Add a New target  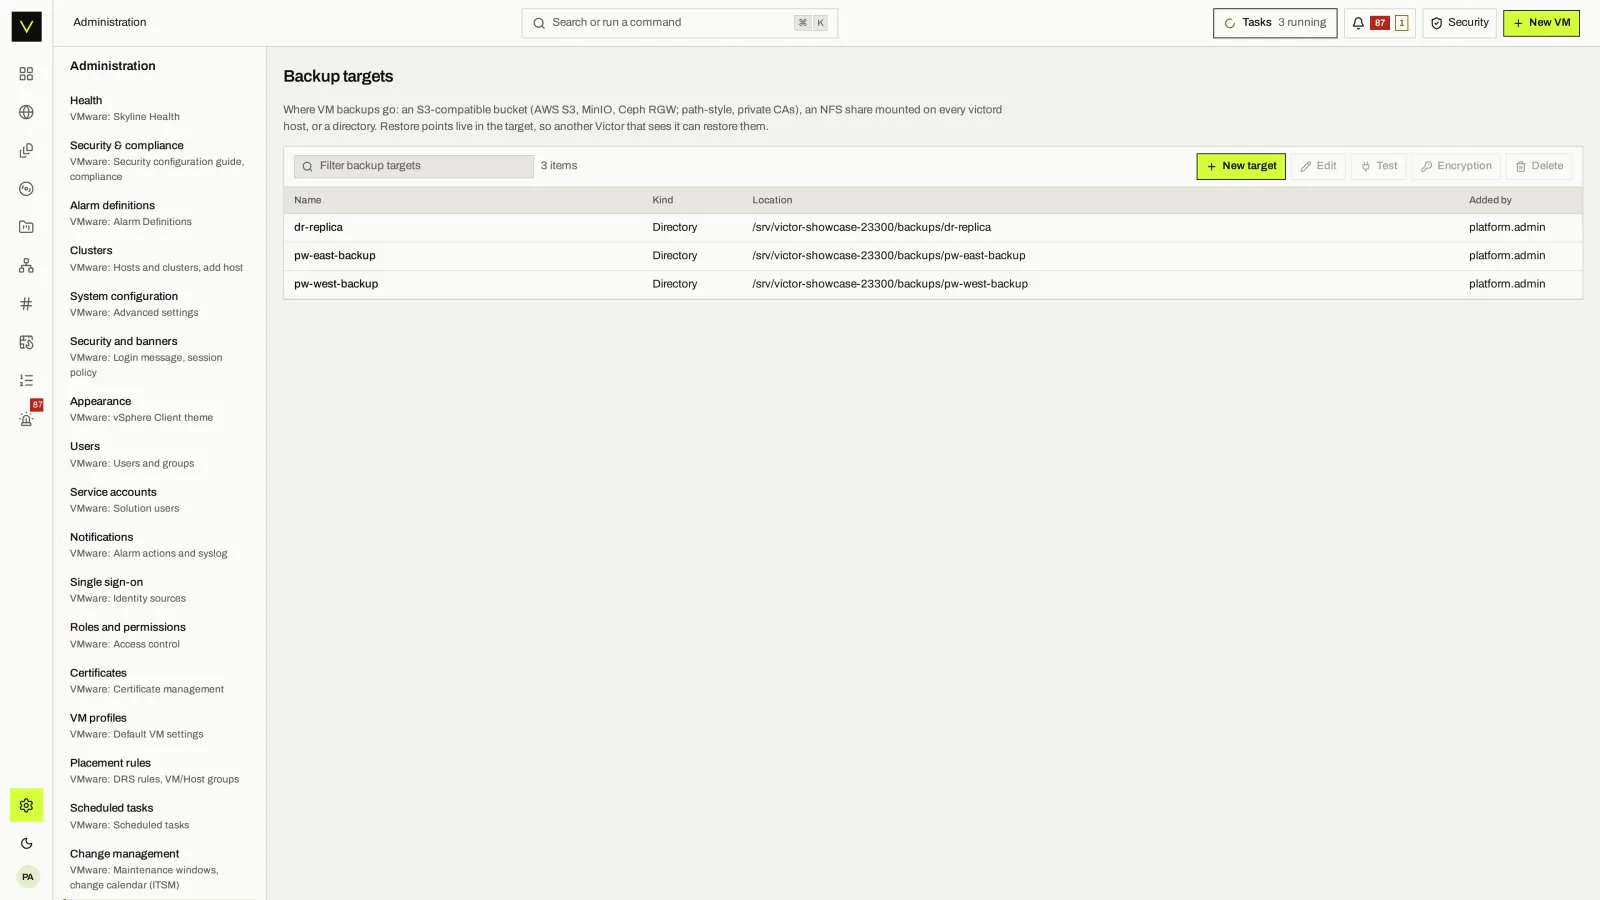(1241, 166)
